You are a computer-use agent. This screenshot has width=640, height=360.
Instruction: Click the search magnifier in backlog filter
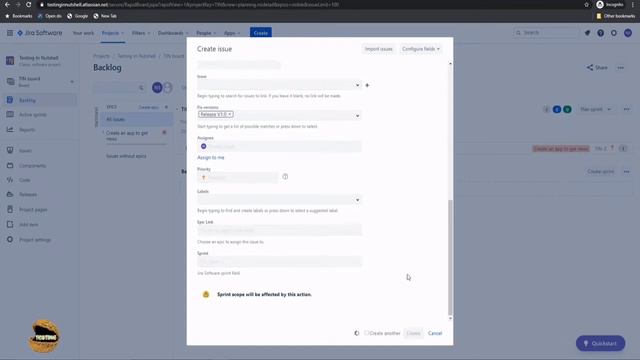pyautogui.click(x=141, y=88)
